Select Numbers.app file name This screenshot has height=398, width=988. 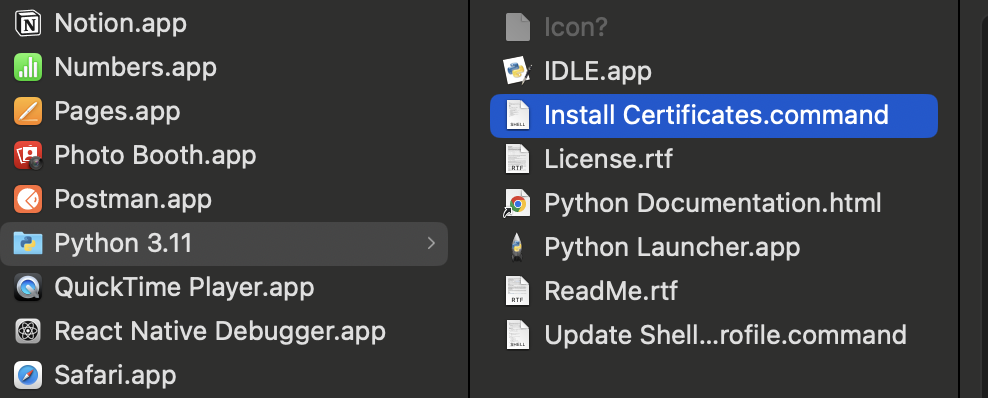pyautogui.click(x=135, y=67)
